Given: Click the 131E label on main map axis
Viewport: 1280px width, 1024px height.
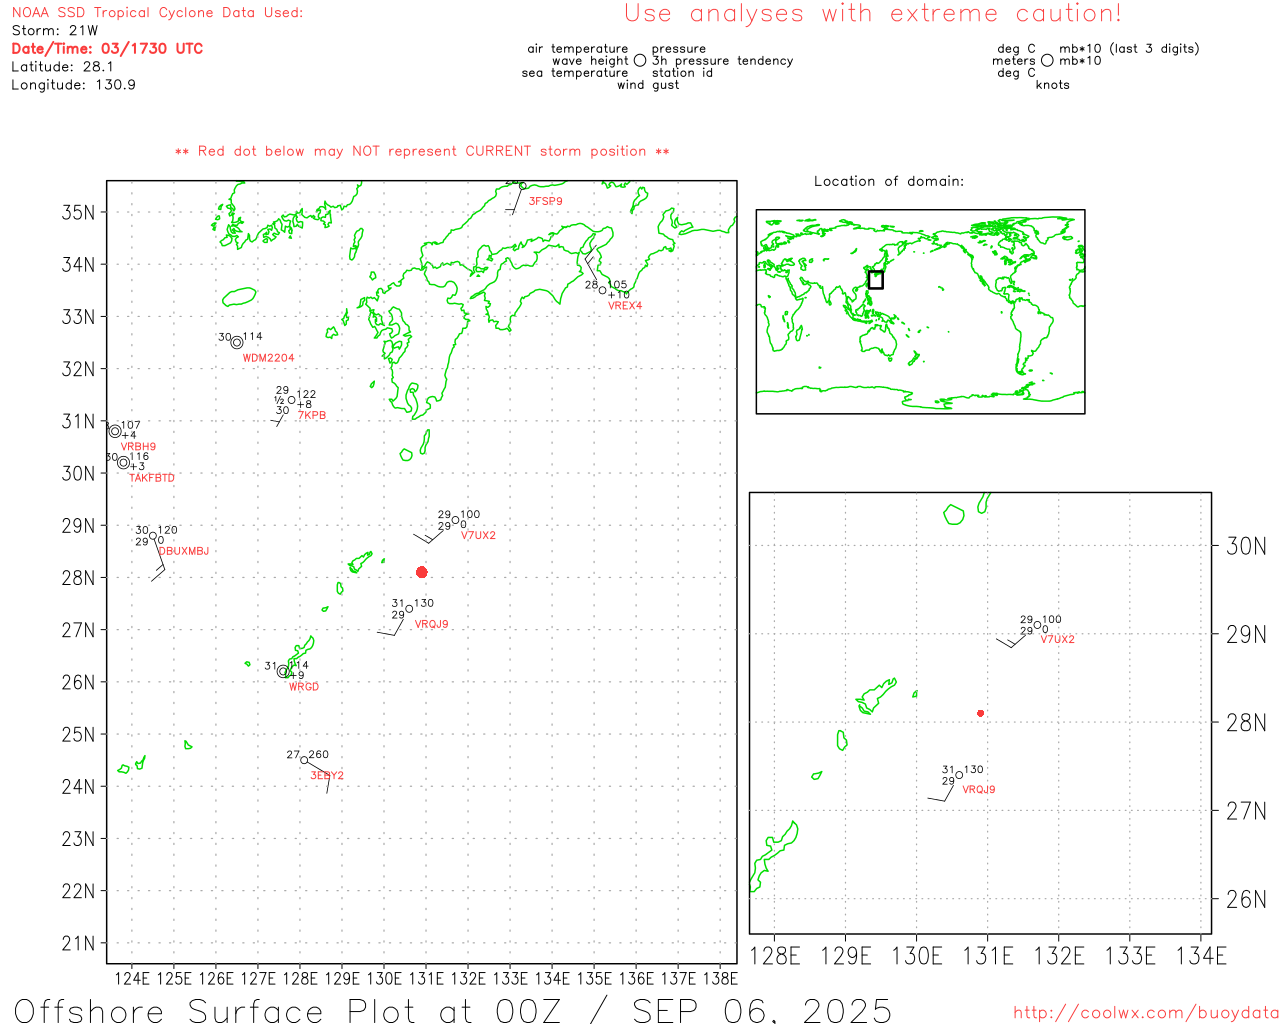Looking at the screenshot, I should point(426,978).
